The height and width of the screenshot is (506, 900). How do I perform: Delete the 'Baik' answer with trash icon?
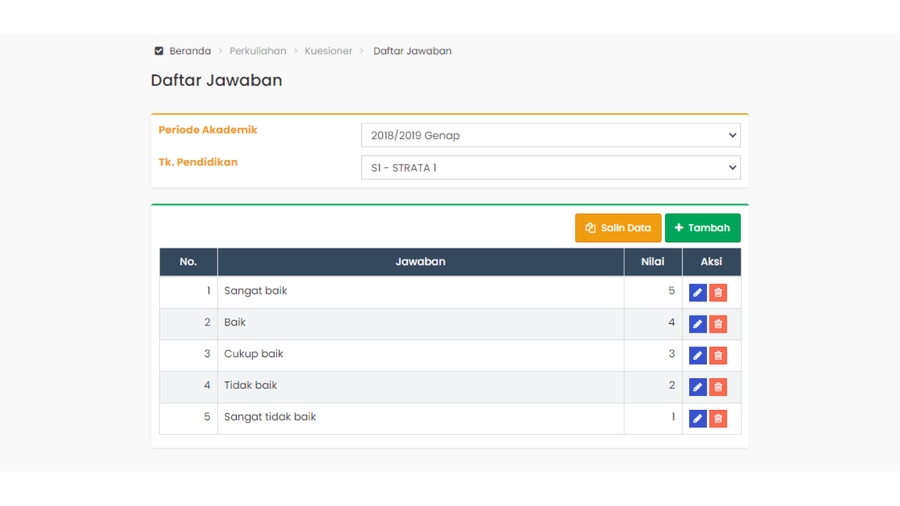tap(718, 324)
